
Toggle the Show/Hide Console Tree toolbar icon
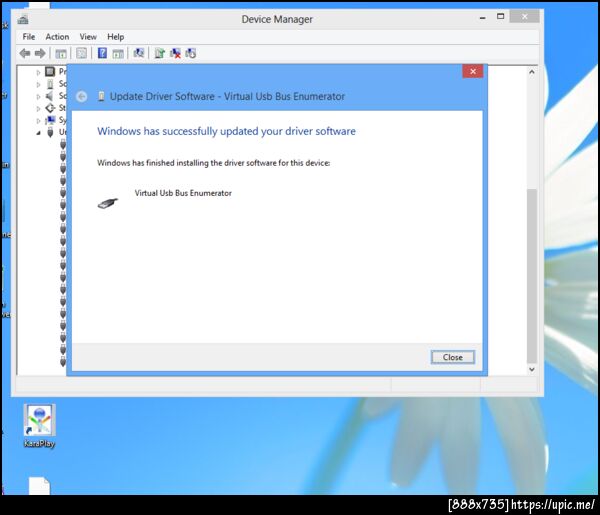click(61, 54)
